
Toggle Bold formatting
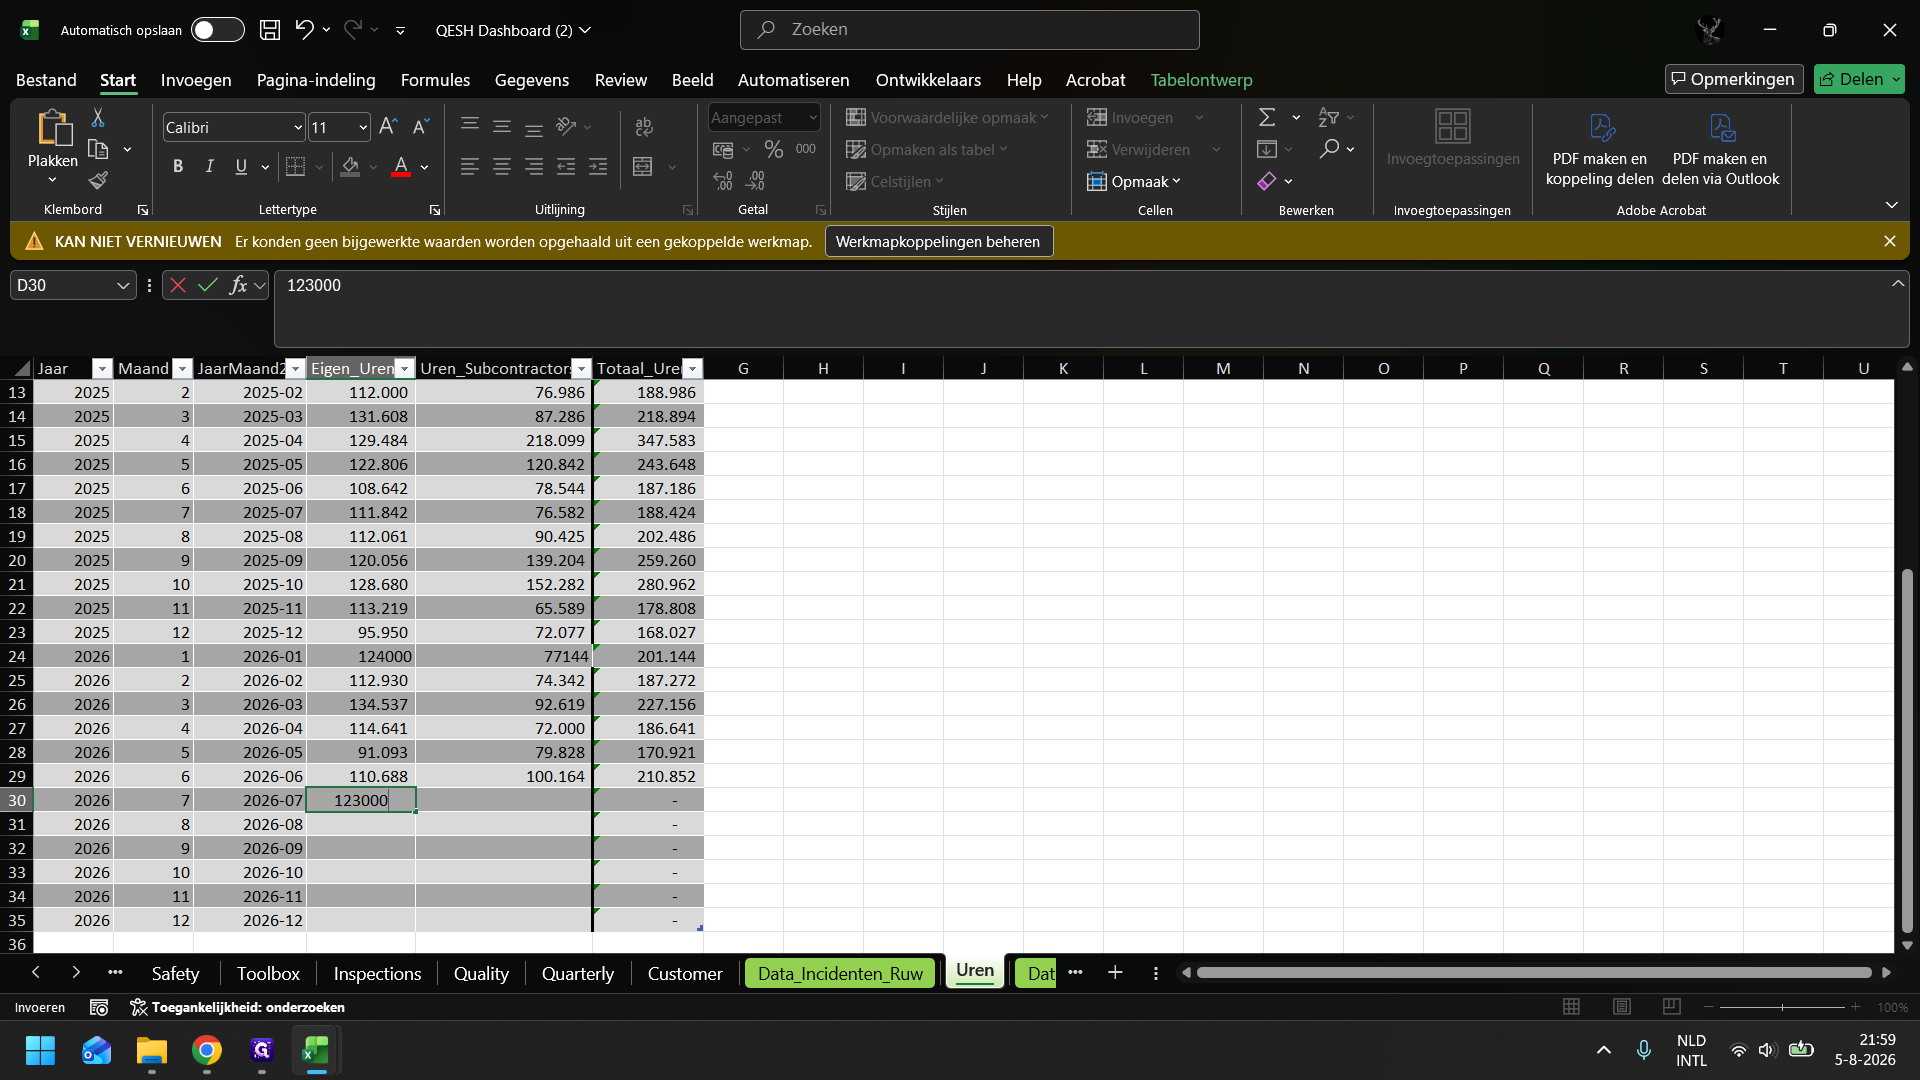click(x=178, y=167)
